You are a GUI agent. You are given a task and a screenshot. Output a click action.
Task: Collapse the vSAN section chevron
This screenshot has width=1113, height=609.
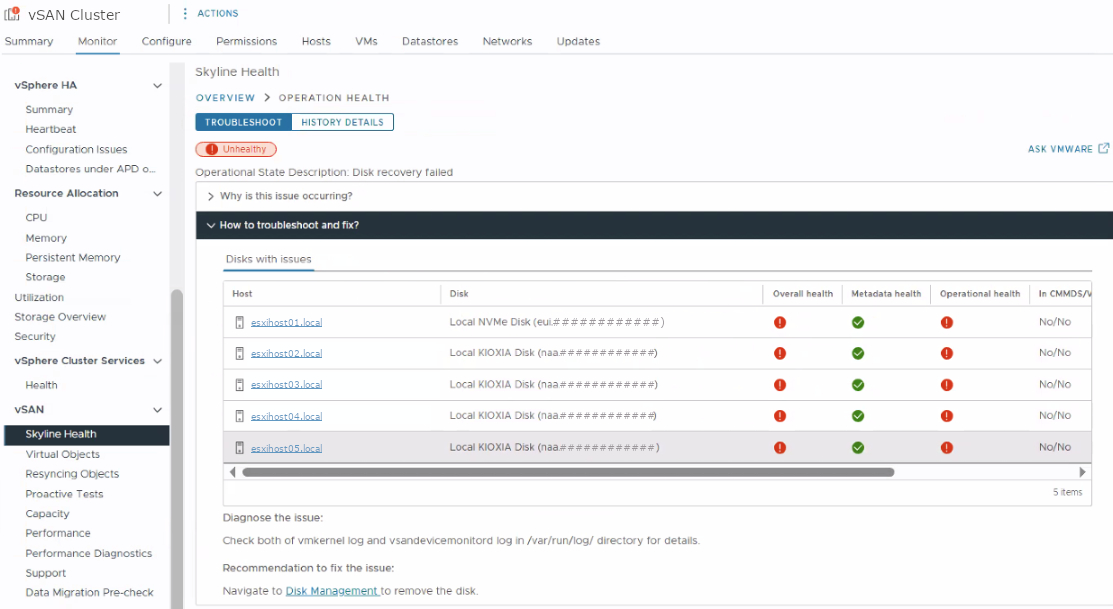(158, 410)
